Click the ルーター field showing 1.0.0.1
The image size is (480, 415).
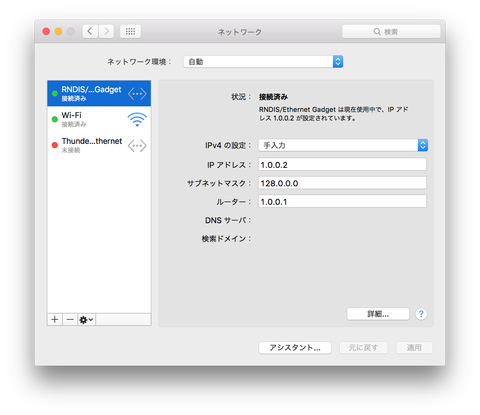[x=342, y=202]
